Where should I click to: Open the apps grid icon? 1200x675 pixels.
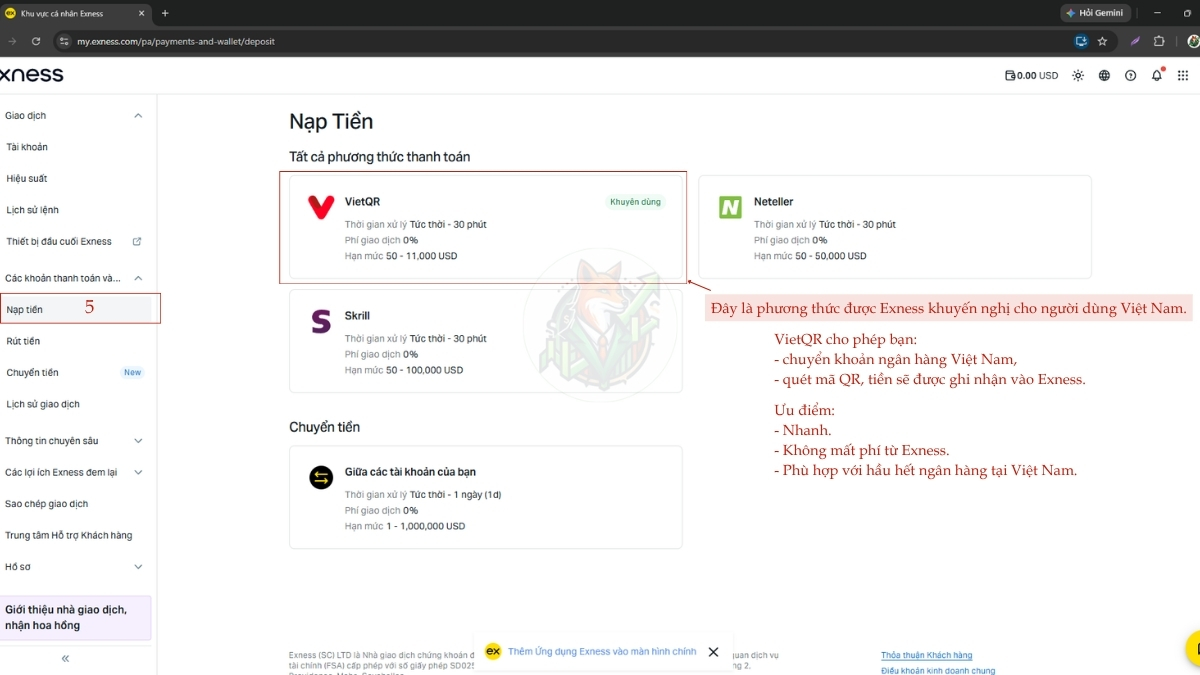pyautogui.click(x=1183, y=75)
